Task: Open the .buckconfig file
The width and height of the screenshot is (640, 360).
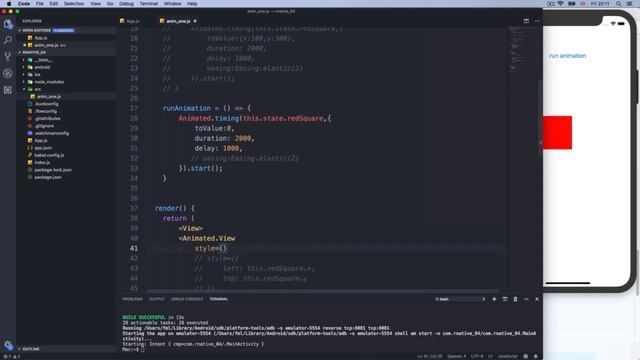Action: 46,104
